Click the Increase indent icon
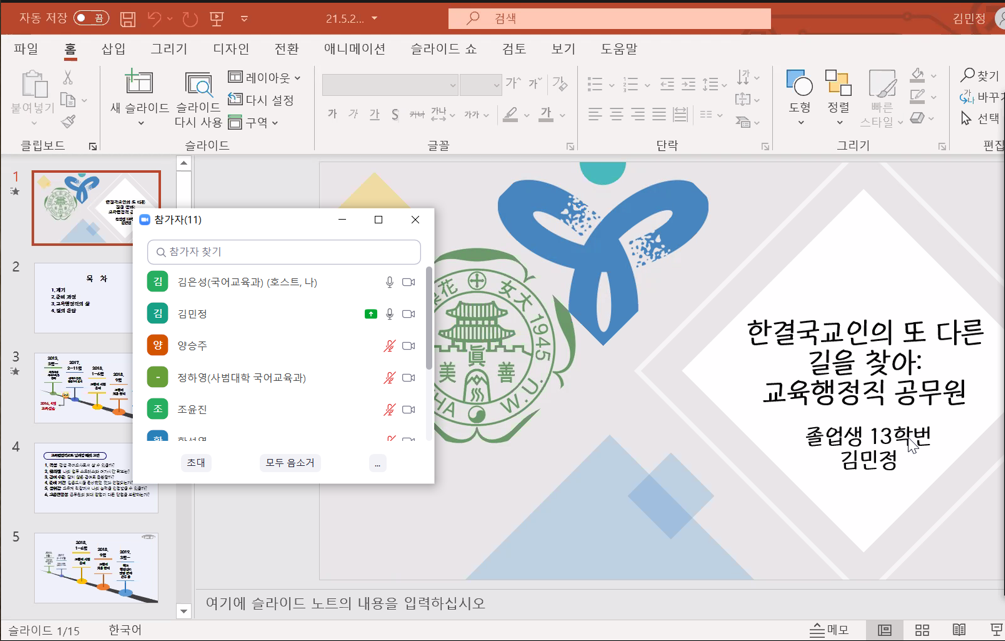The width and height of the screenshot is (1005, 641). (x=688, y=83)
